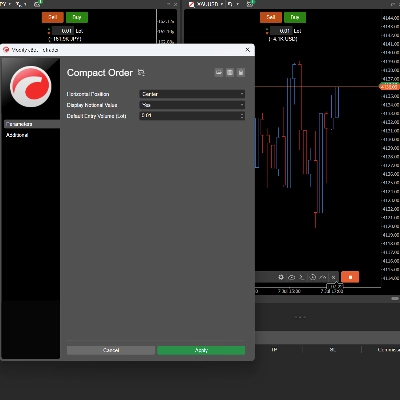
Task: Close the Compact Order settings dialog
Action: coord(248,50)
